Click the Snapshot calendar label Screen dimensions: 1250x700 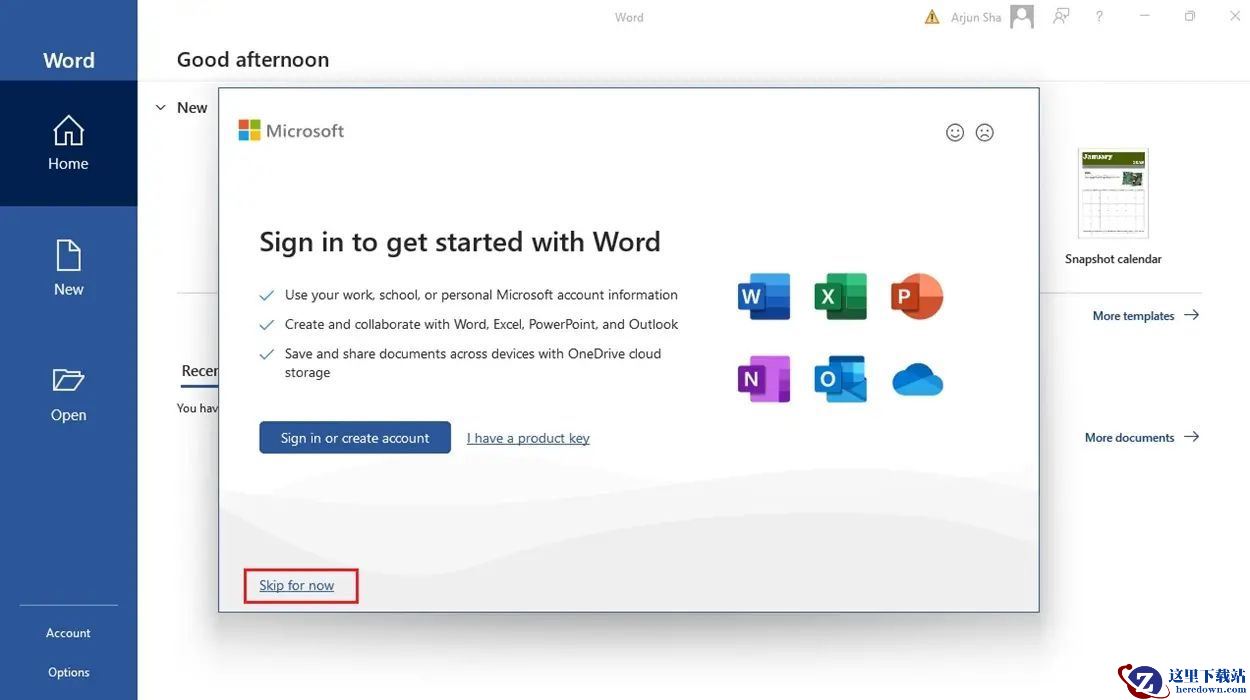1113,259
